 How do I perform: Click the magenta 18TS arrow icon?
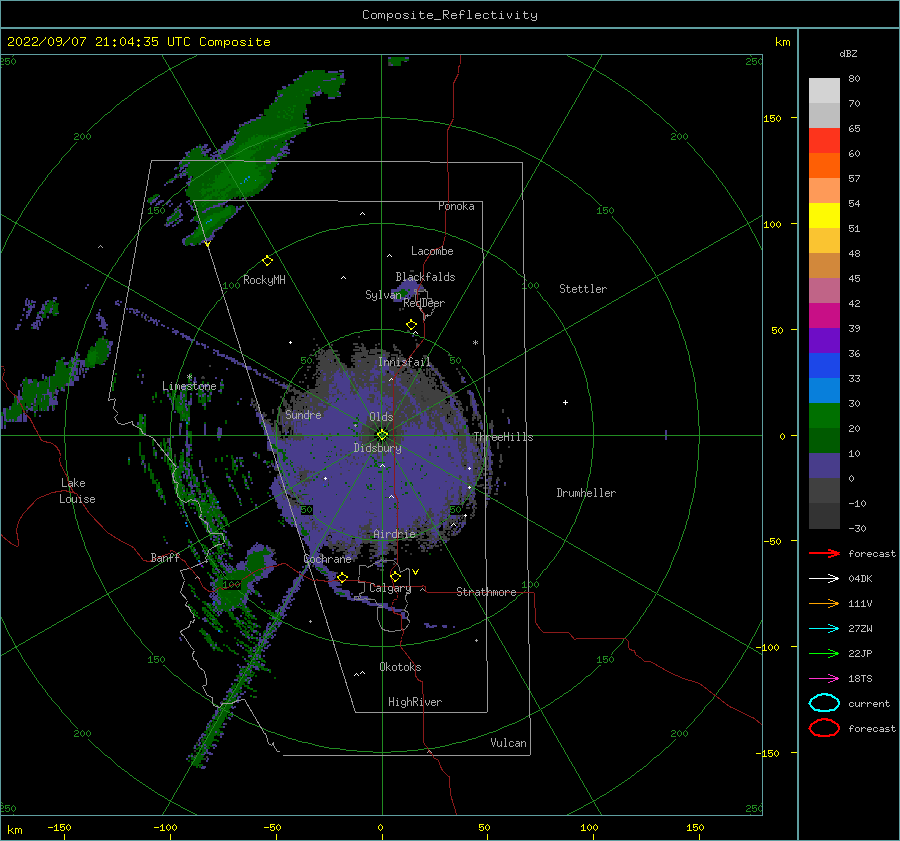[824, 679]
